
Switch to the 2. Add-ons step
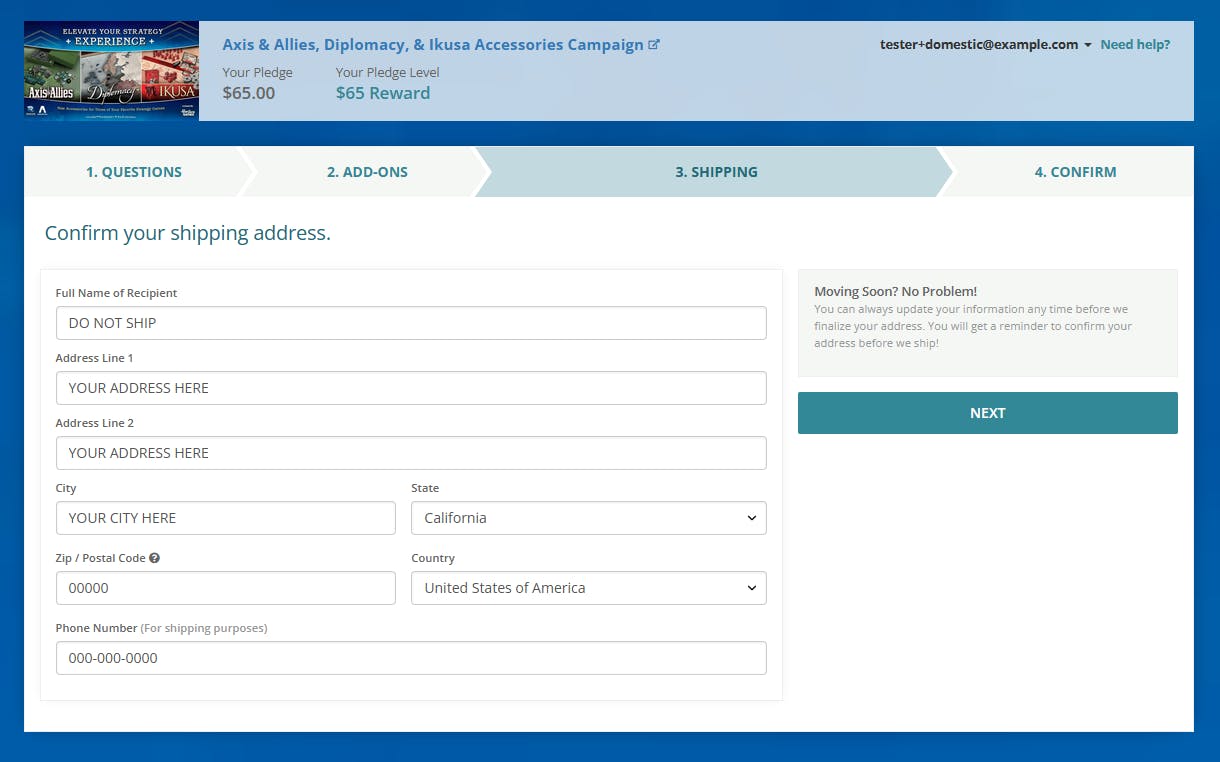tap(367, 172)
